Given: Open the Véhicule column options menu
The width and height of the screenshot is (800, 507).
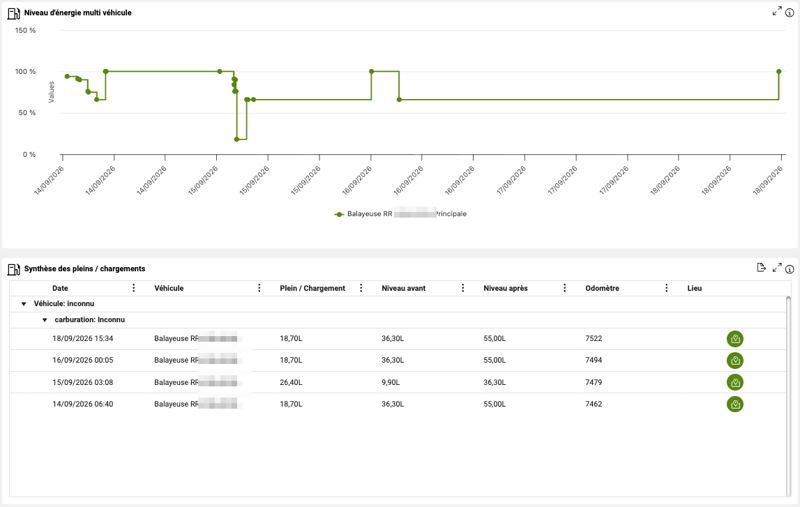Looking at the screenshot, I should pyautogui.click(x=259, y=288).
